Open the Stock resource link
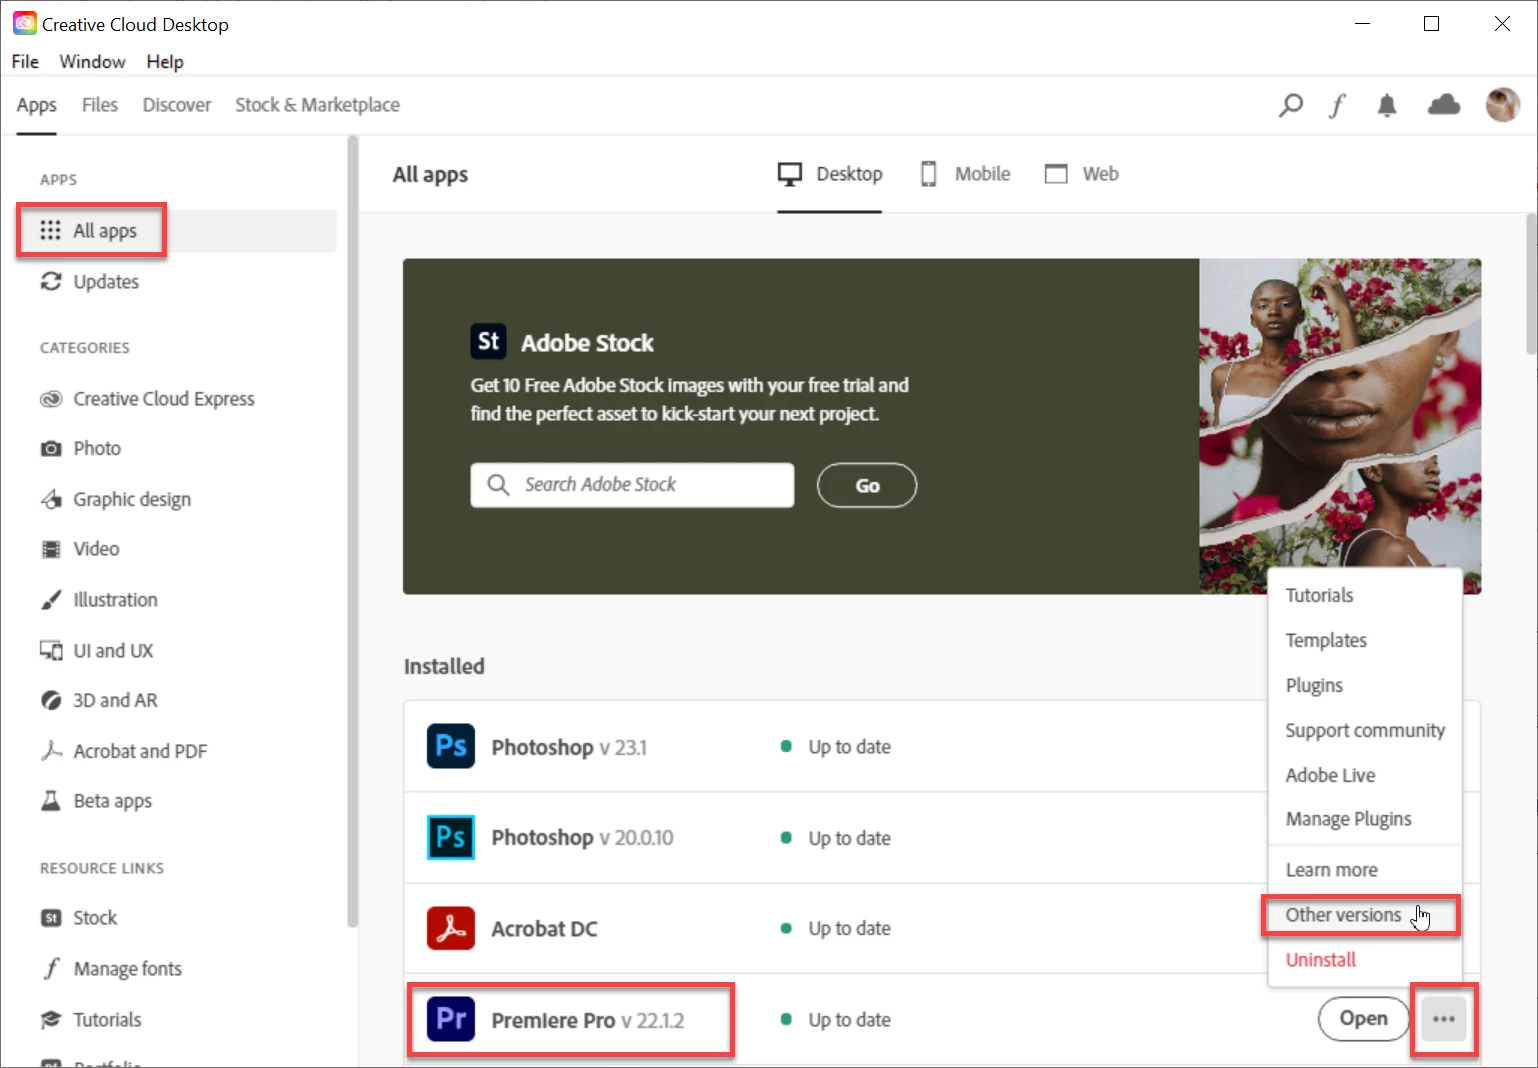This screenshot has width=1538, height=1068. (78, 918)
